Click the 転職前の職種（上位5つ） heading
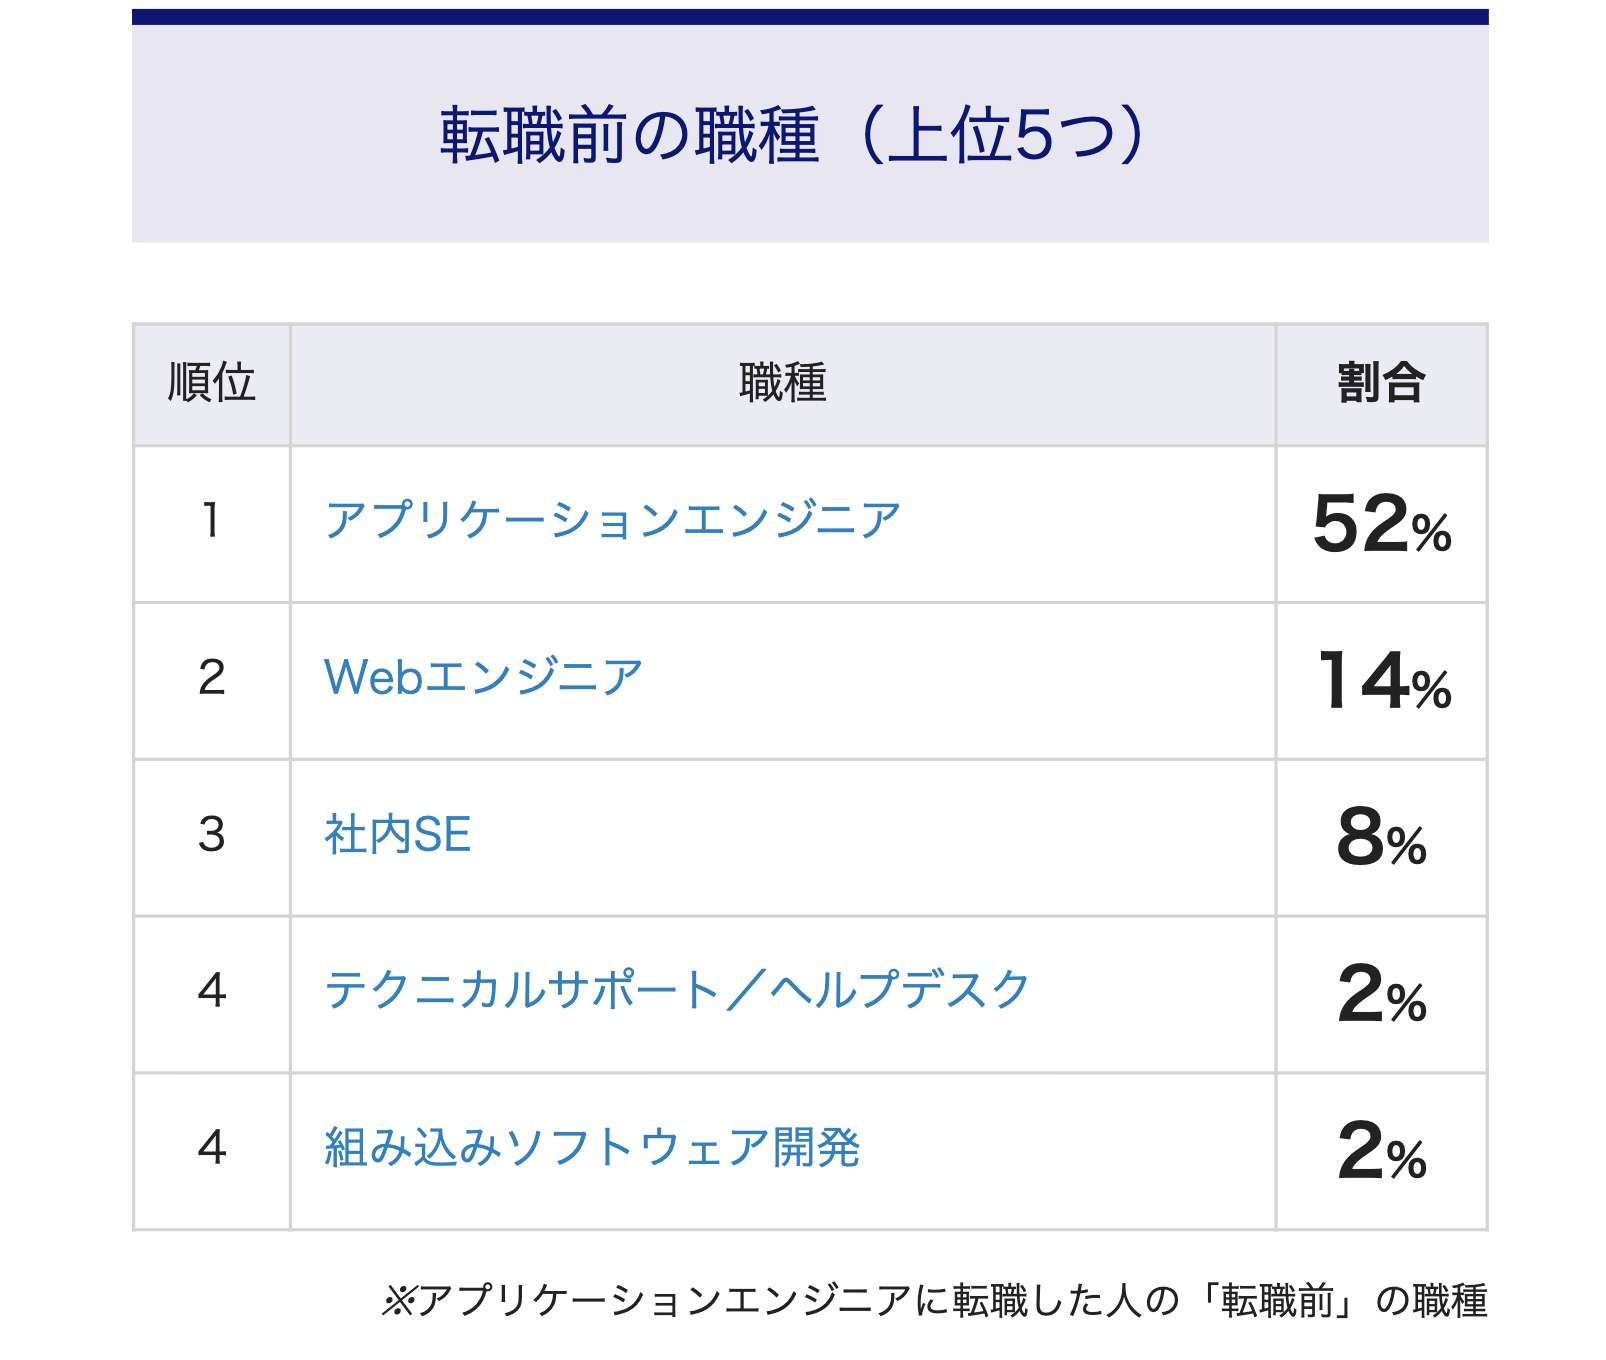The width and height of the screenshot is (1606, 1360). [x=792, y=134]
